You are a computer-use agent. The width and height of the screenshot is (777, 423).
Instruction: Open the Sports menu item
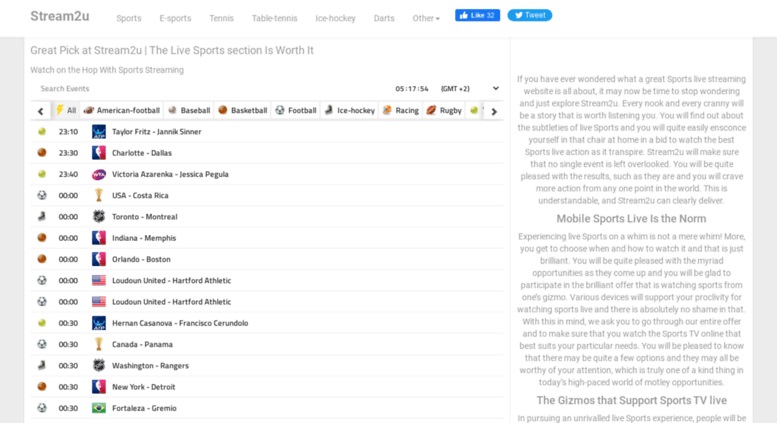[x=129, y=18]
